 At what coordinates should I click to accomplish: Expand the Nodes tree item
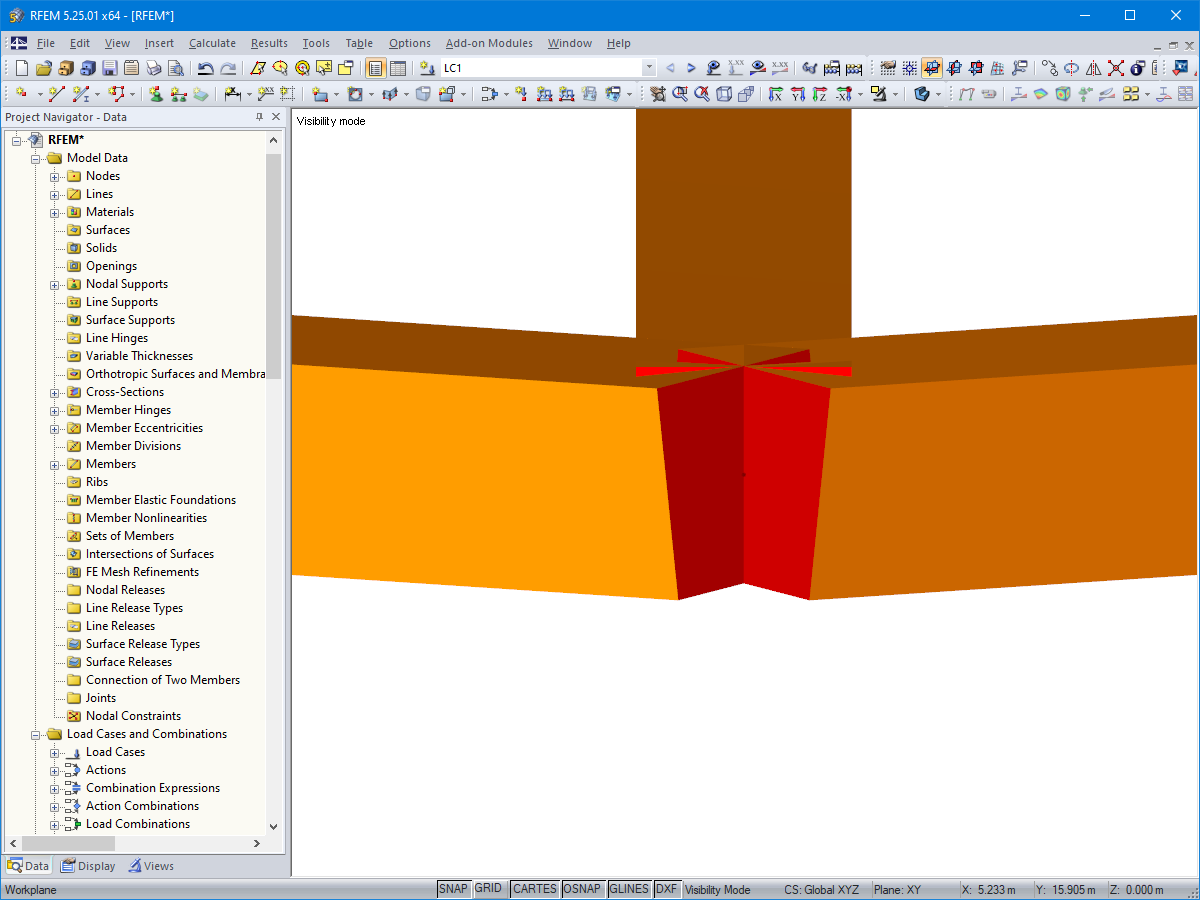pyautogui.click(x=55, y=176)
